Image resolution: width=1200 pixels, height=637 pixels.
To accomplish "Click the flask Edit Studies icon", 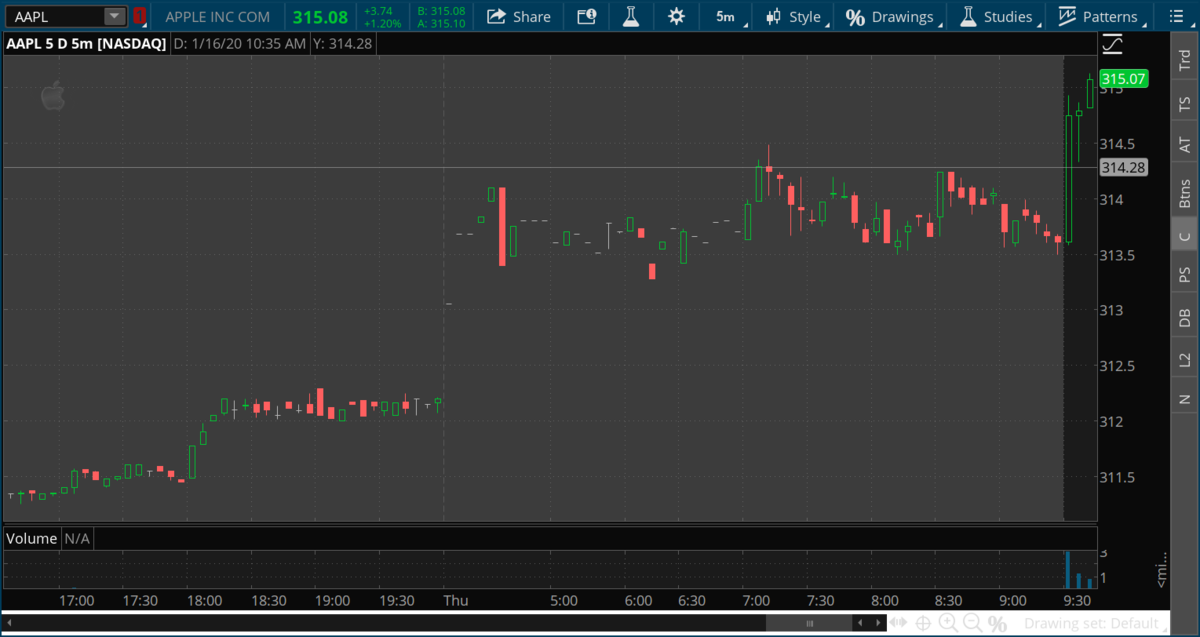I will tap(630, 16).
